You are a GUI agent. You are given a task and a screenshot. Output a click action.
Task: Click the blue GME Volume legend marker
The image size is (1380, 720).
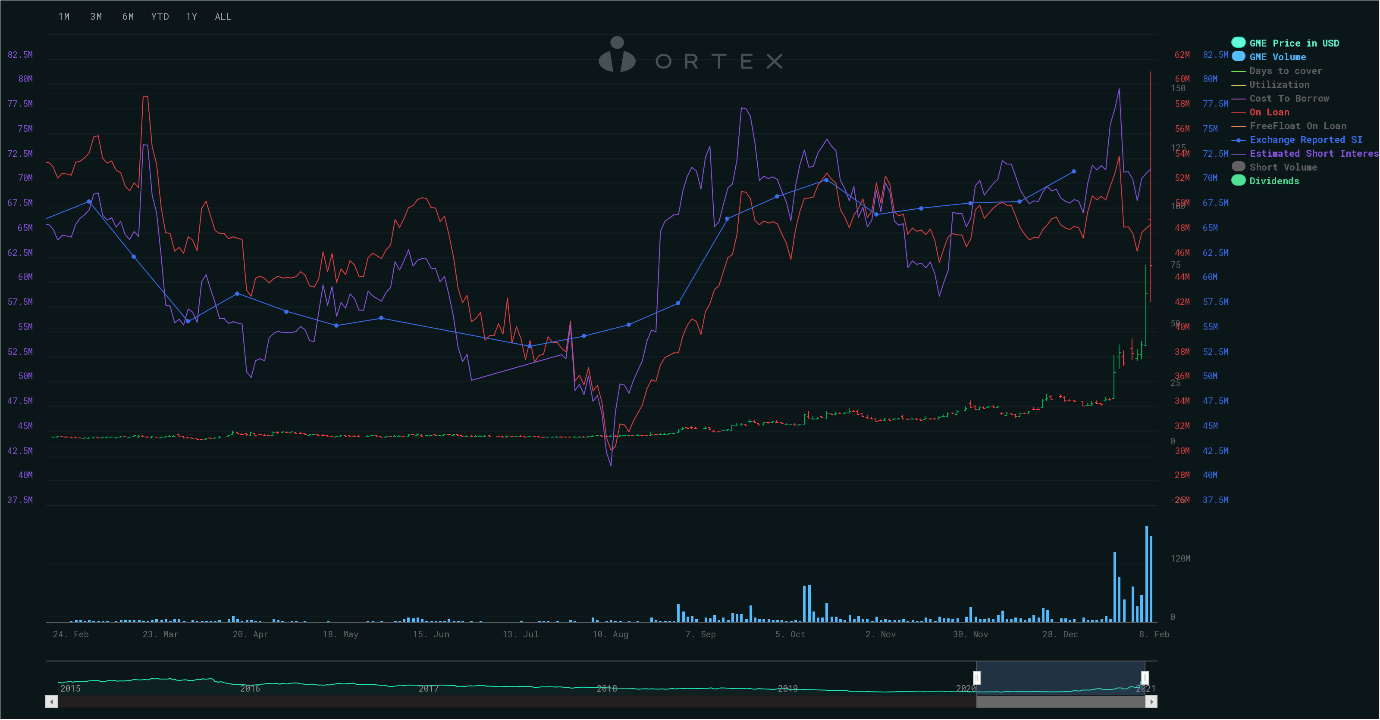point(1238,57)
